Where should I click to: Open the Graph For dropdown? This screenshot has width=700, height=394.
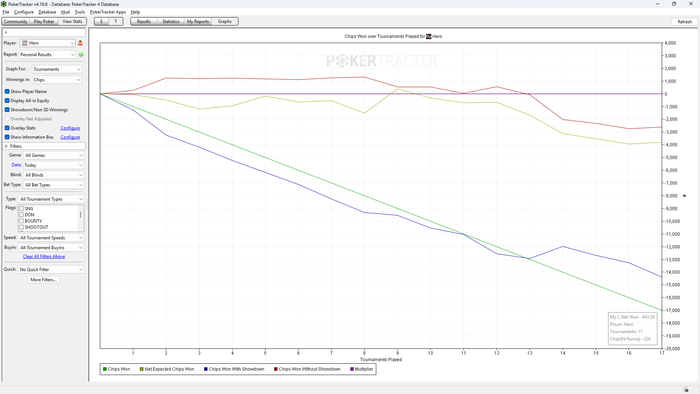(x=57, y=69)
